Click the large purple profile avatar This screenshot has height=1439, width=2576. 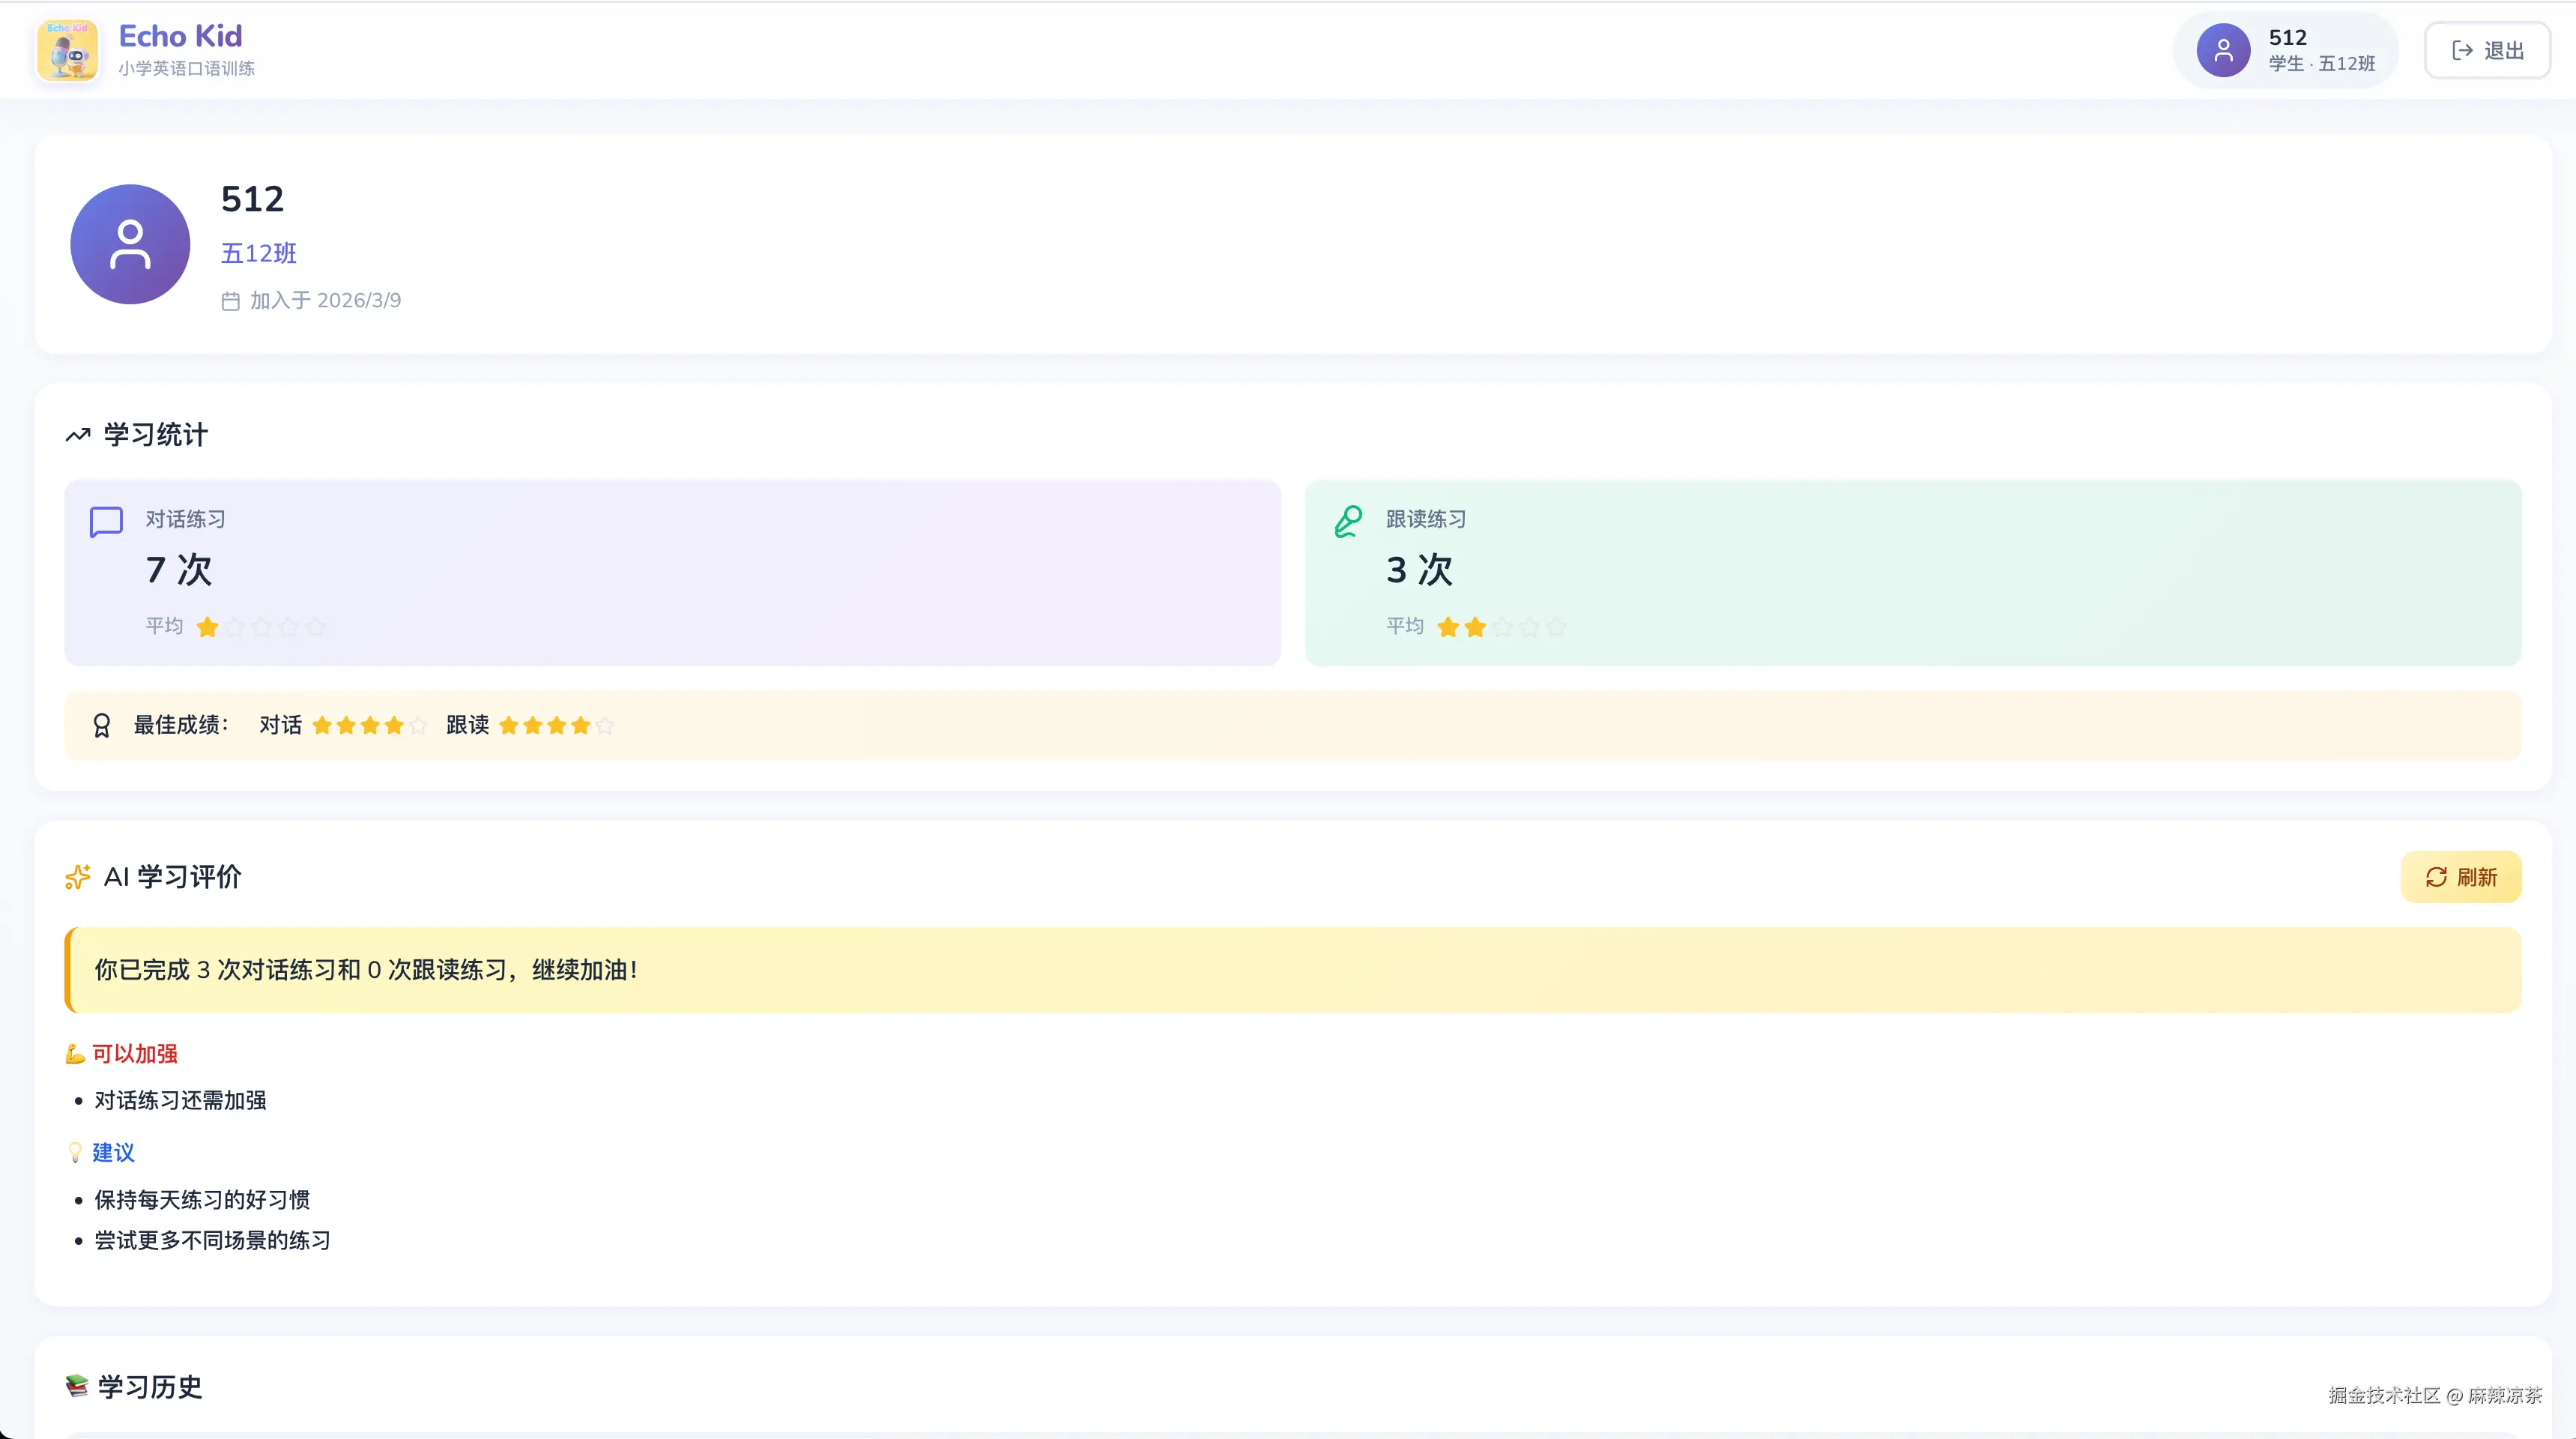click(130, 244)
